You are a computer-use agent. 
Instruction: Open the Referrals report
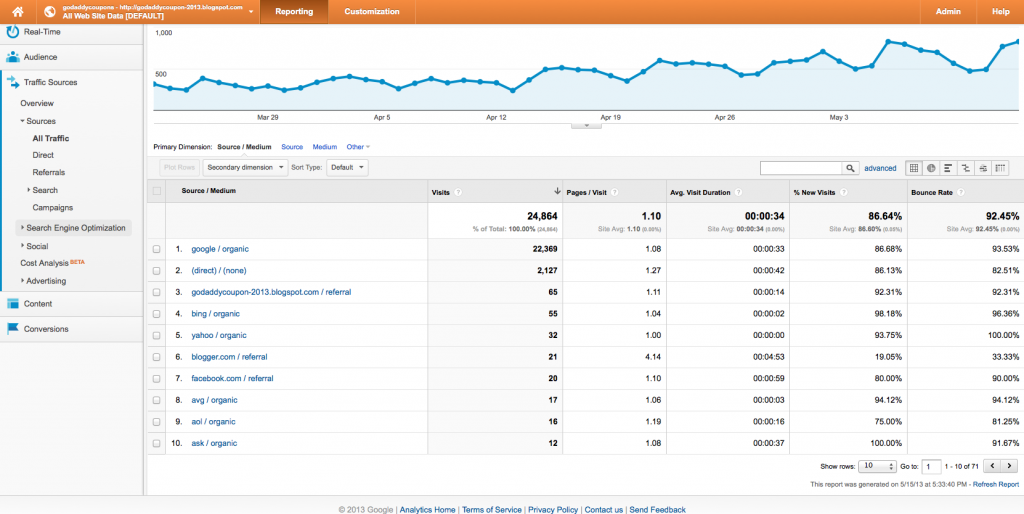click(x=48, y=172)
